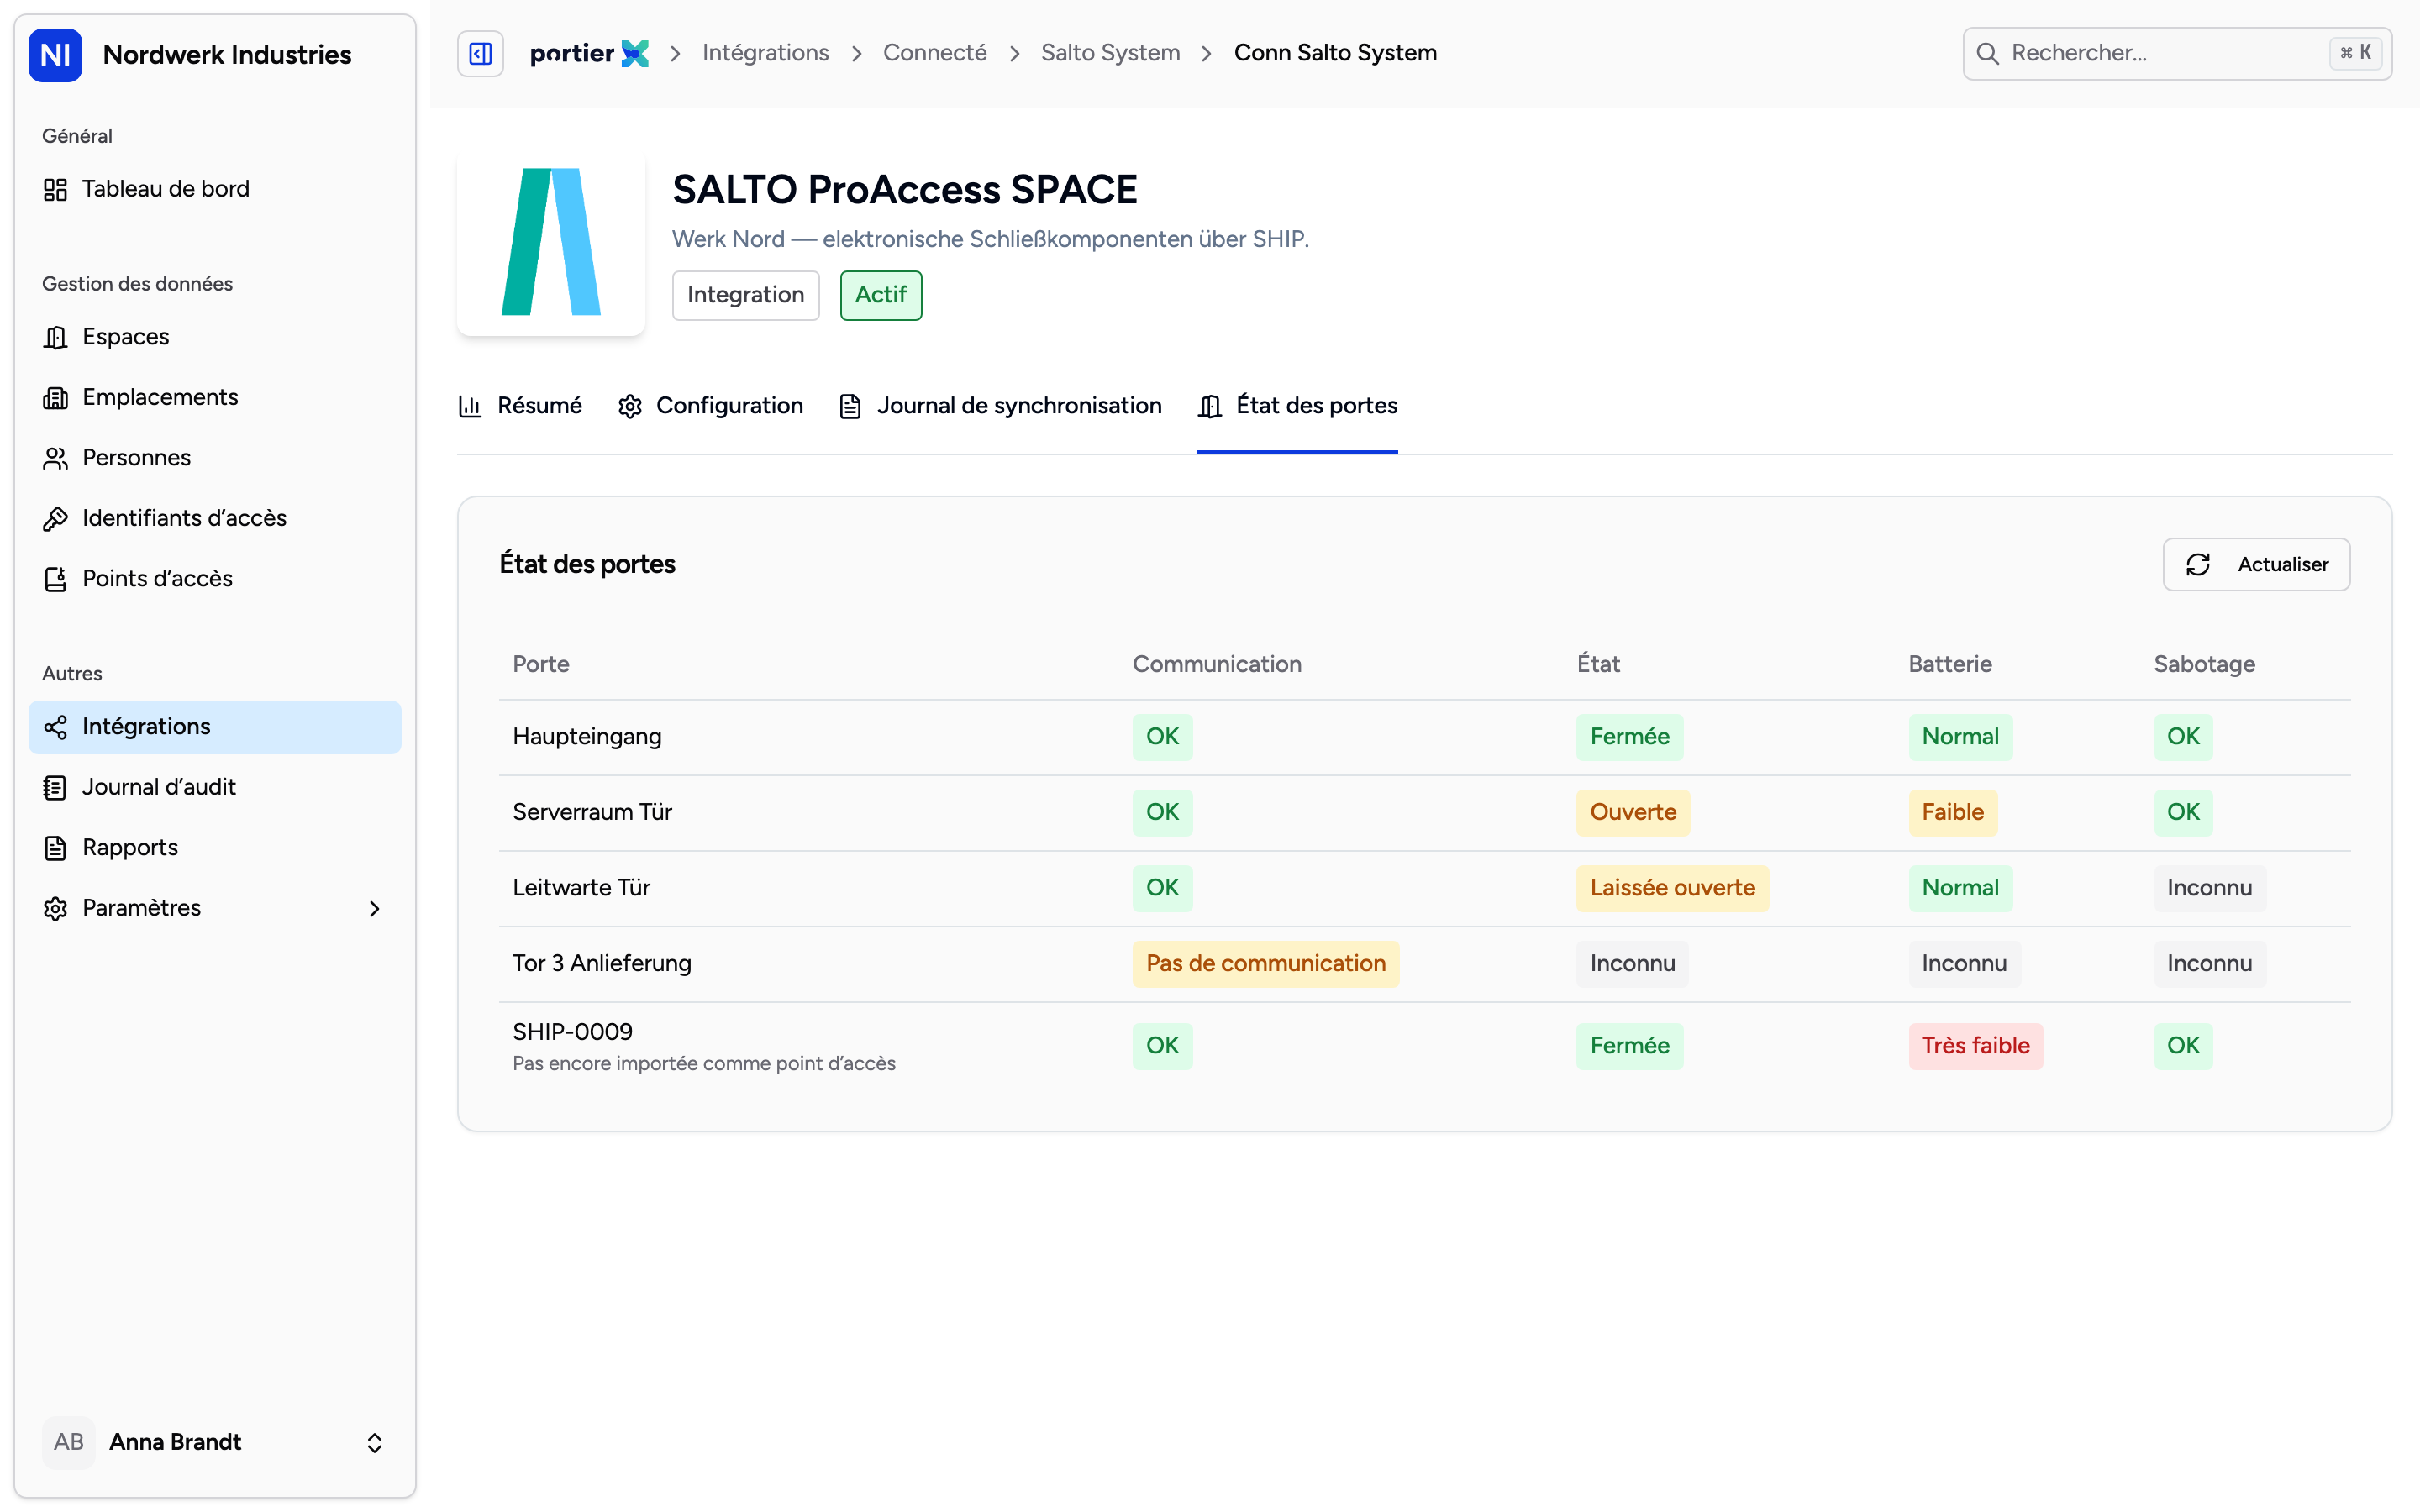Select the État des portes tab
Image resolution: width=2420 pixels, height=1512 pixels.
pyautogui.click(x=1297, y=406)
